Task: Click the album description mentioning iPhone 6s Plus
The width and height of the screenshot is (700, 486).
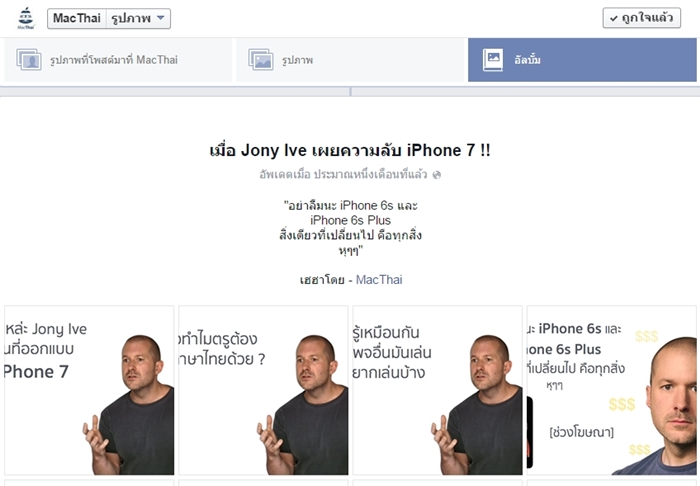Action: [x=350, y=228]
